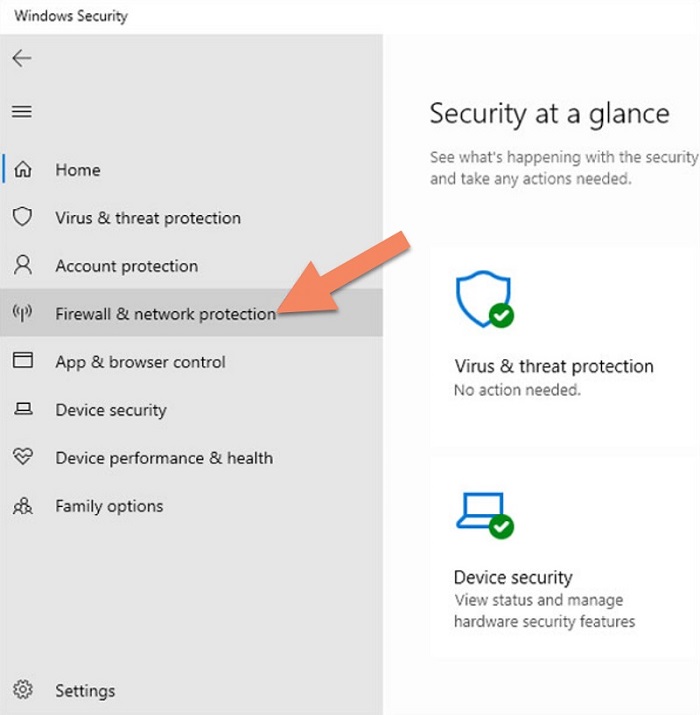
Task: Click the Home house icon
Action: [22, 170]
